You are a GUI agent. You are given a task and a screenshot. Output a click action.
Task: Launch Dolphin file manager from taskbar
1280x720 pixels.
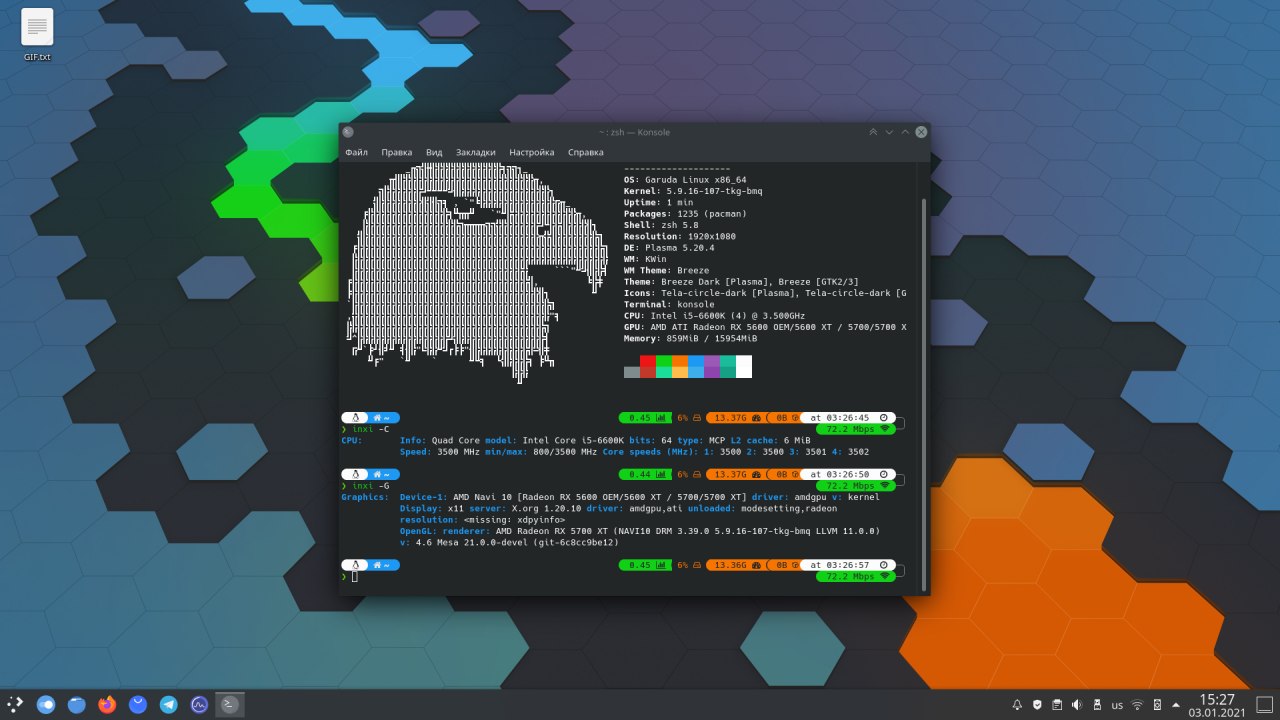click(x=76, y=705)
